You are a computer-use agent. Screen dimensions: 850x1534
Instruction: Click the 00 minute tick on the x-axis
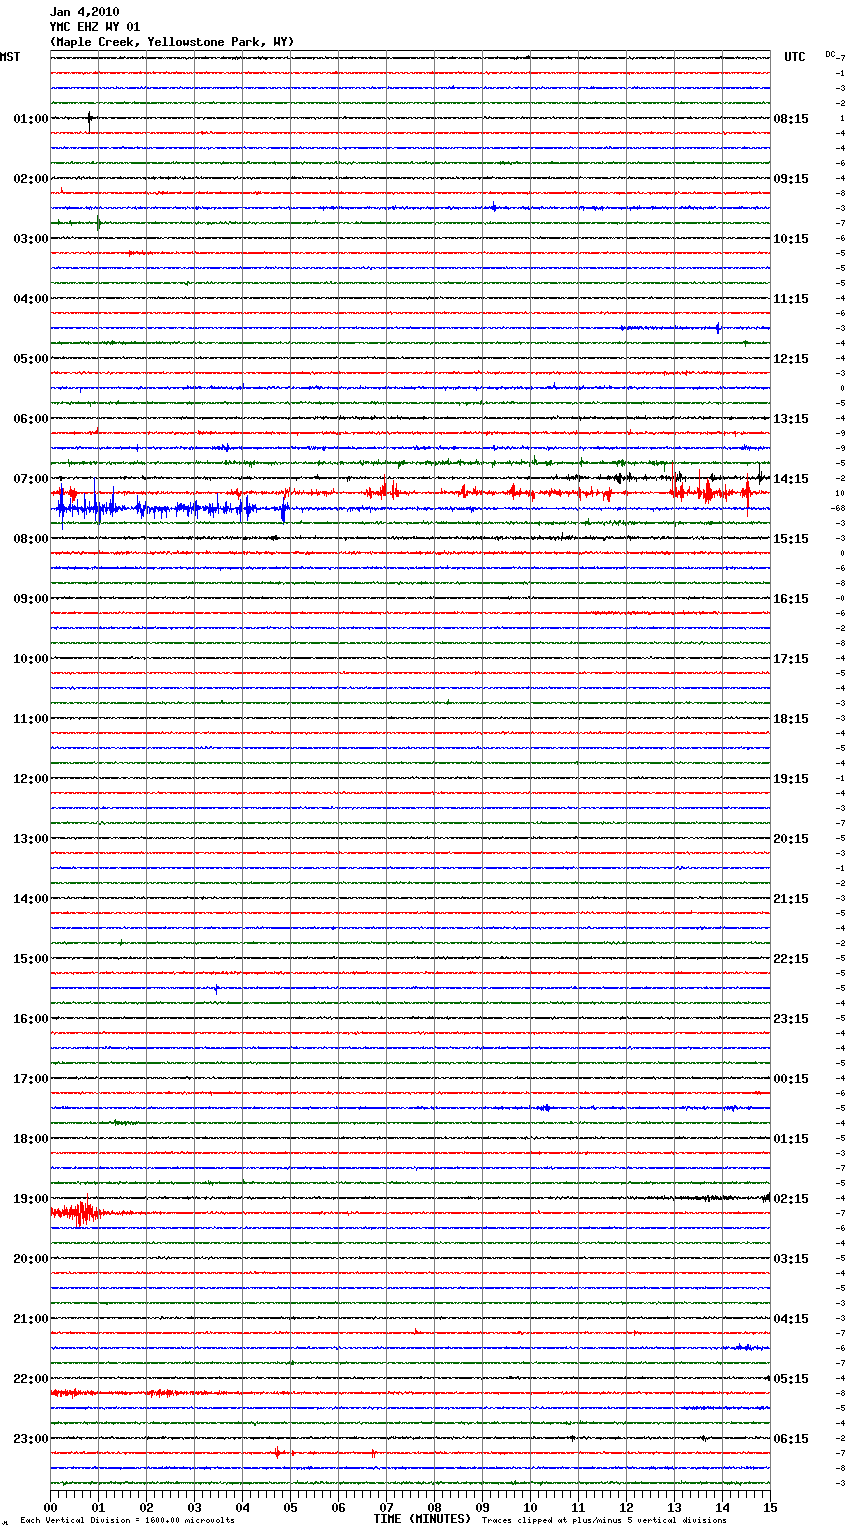point(51,1508)
